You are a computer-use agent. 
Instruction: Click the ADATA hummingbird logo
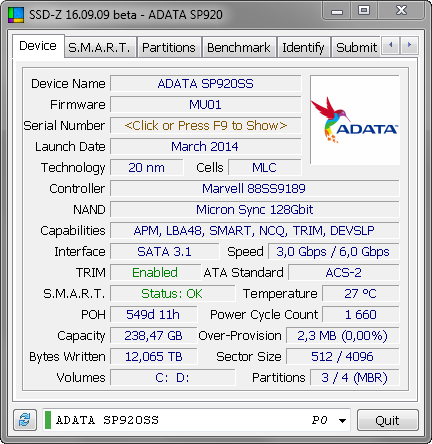[355, 120]
